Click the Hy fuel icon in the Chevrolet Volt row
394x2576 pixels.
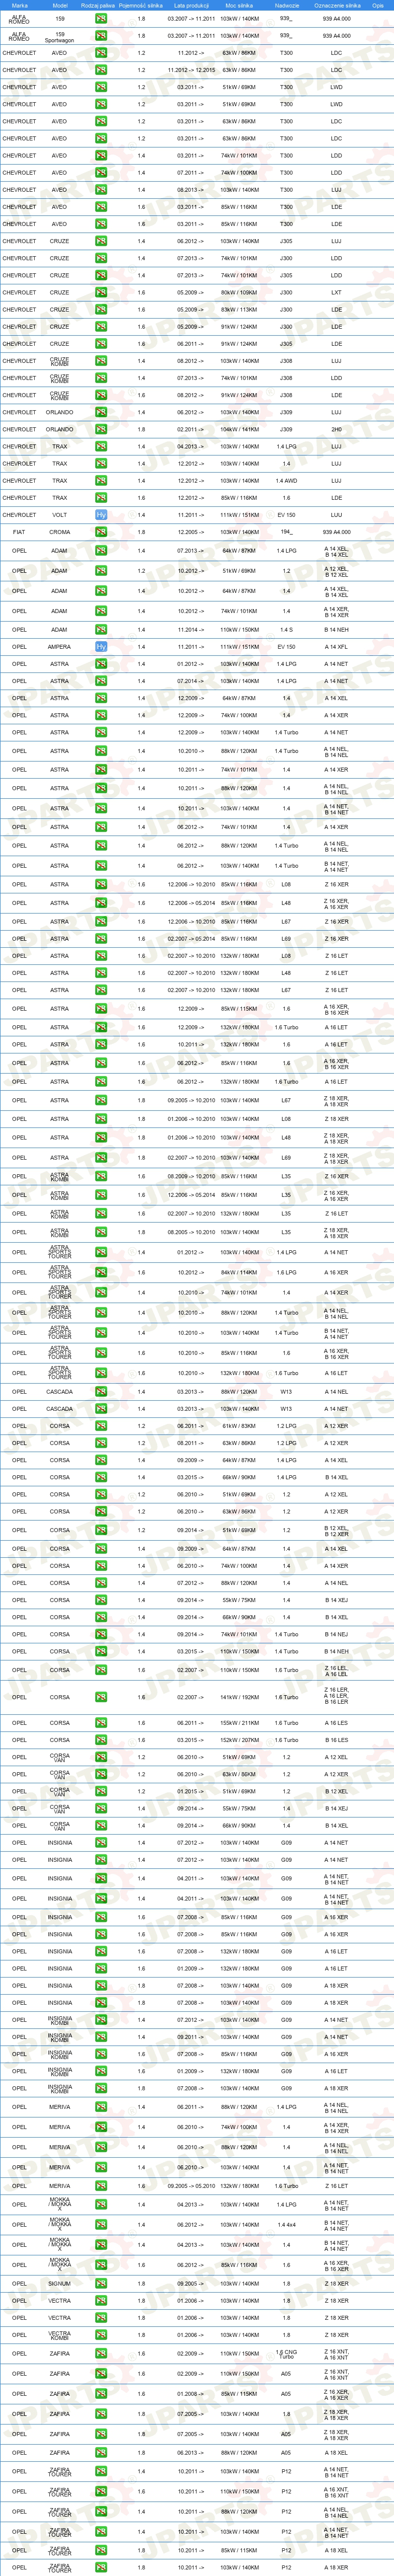101,515
